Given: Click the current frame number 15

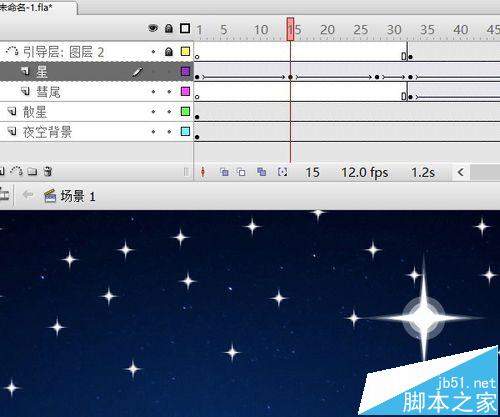Looking at the screenshot, I should pyautogui.click(x=312, y=173).
